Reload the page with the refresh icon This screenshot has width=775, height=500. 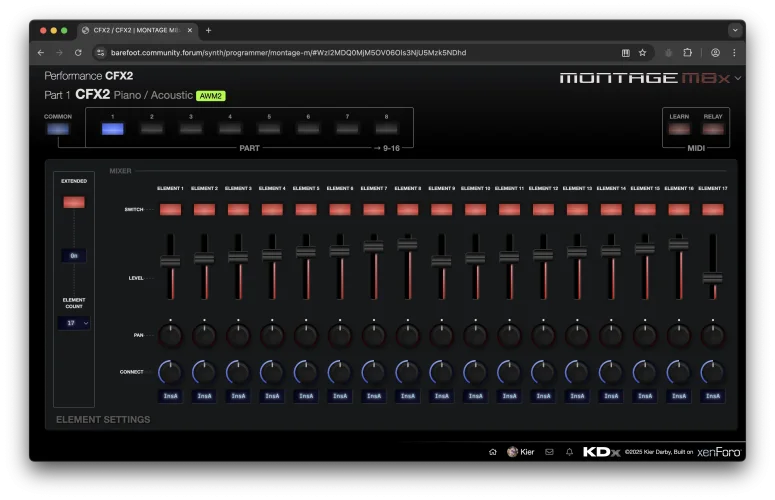point(78,53)
